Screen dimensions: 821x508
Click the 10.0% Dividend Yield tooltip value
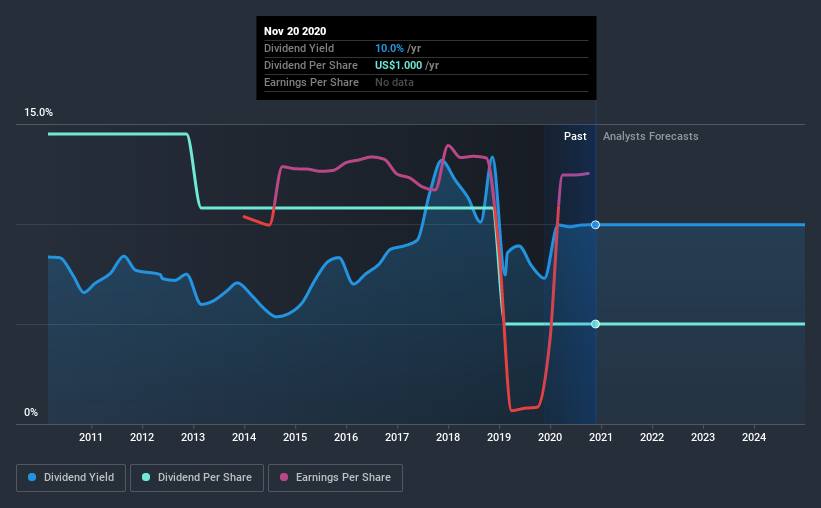389,48
